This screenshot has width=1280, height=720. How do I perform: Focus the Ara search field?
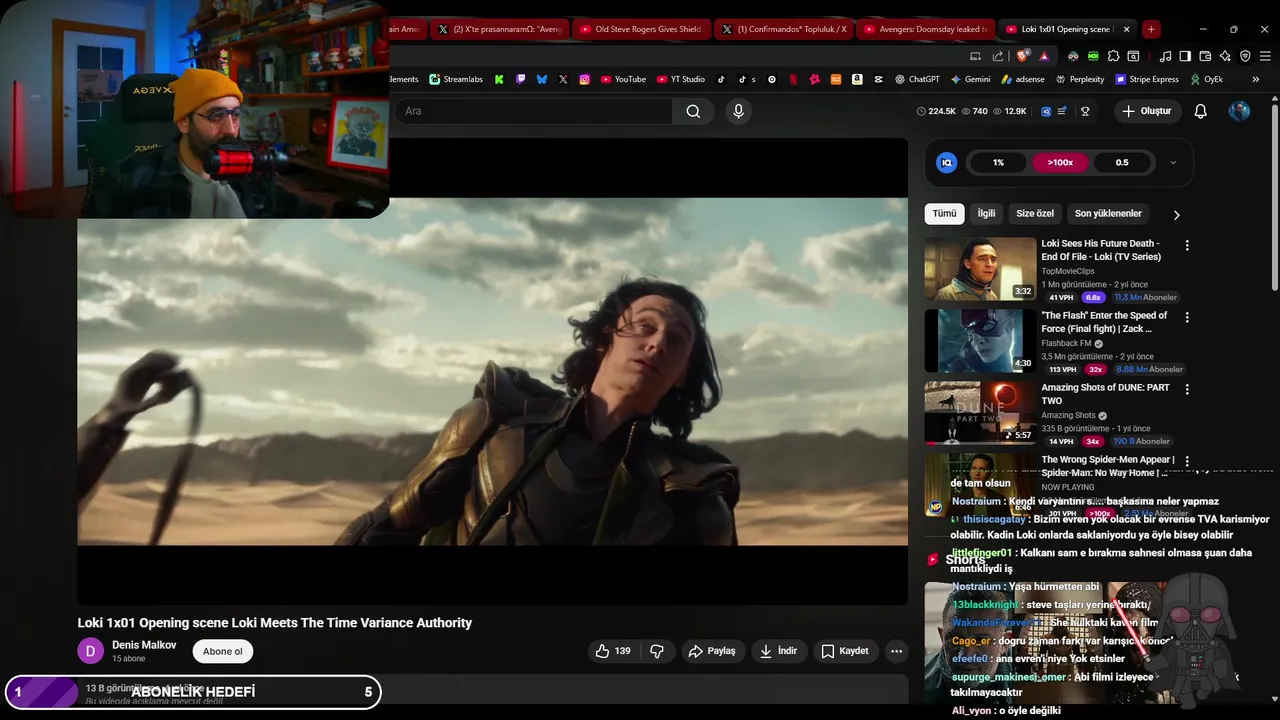click(x=533, y=111)
